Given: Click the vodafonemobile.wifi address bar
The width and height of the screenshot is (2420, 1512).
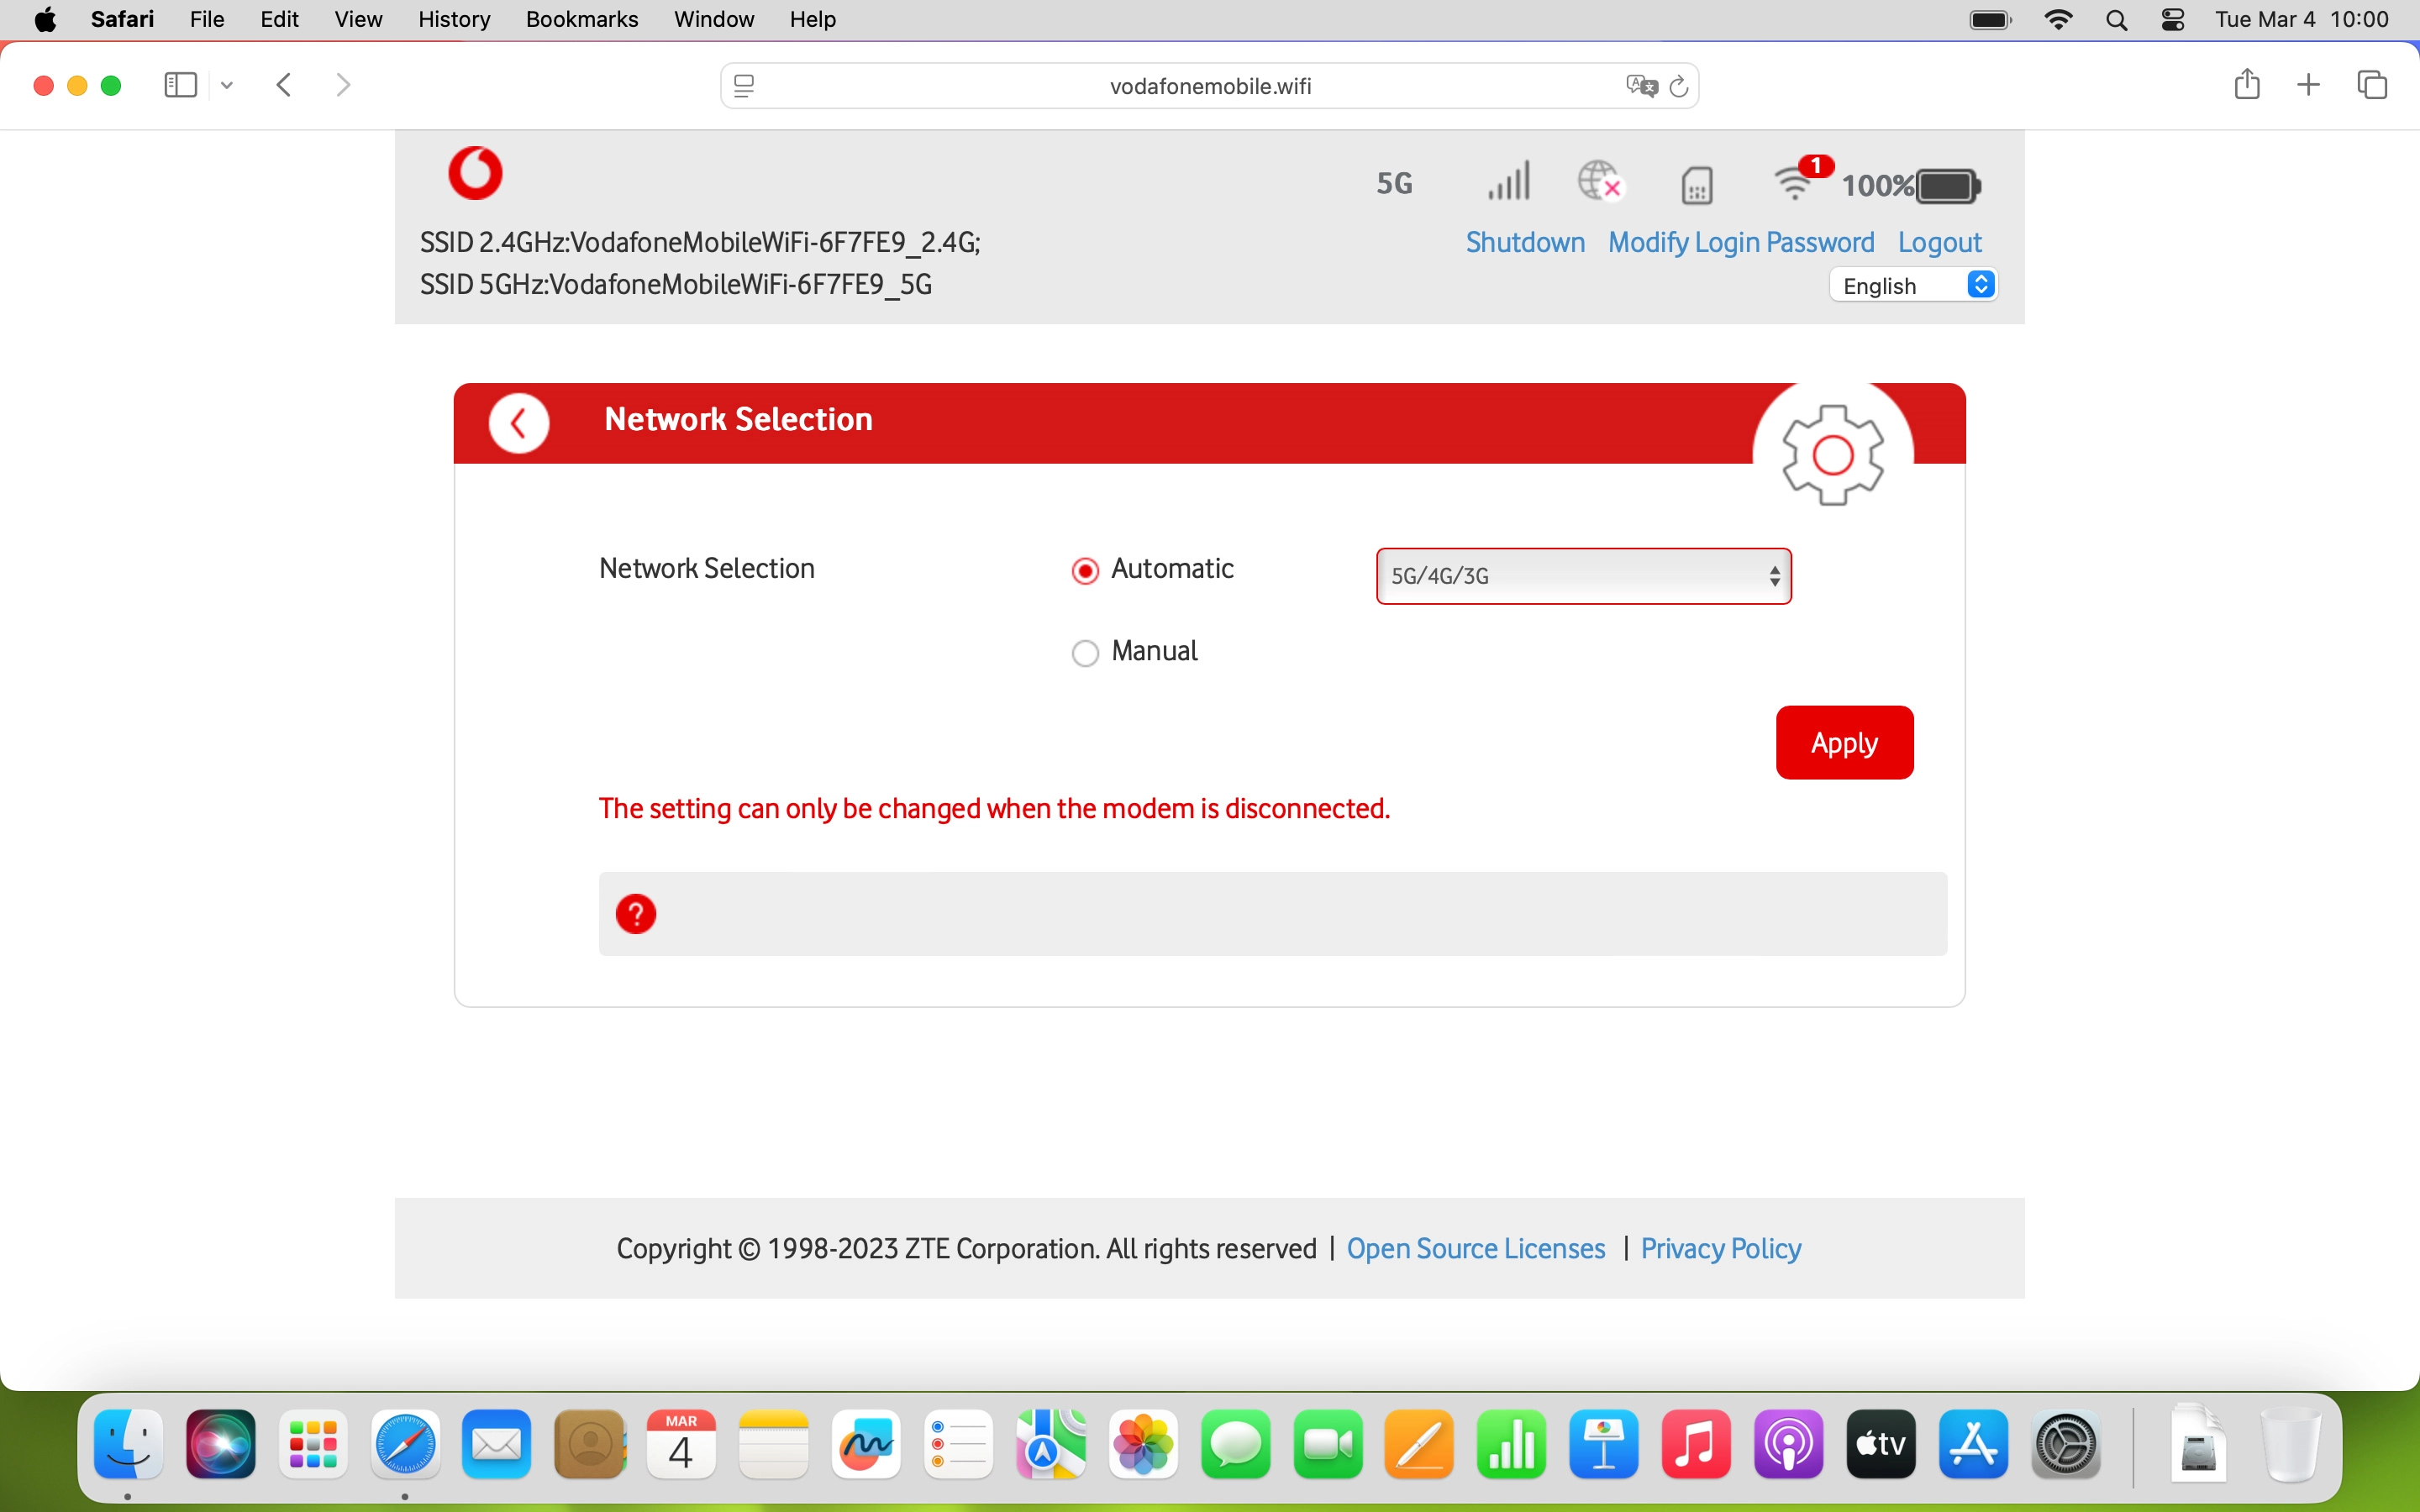Looking at the screenshot, I should (x=1209, y=85).
